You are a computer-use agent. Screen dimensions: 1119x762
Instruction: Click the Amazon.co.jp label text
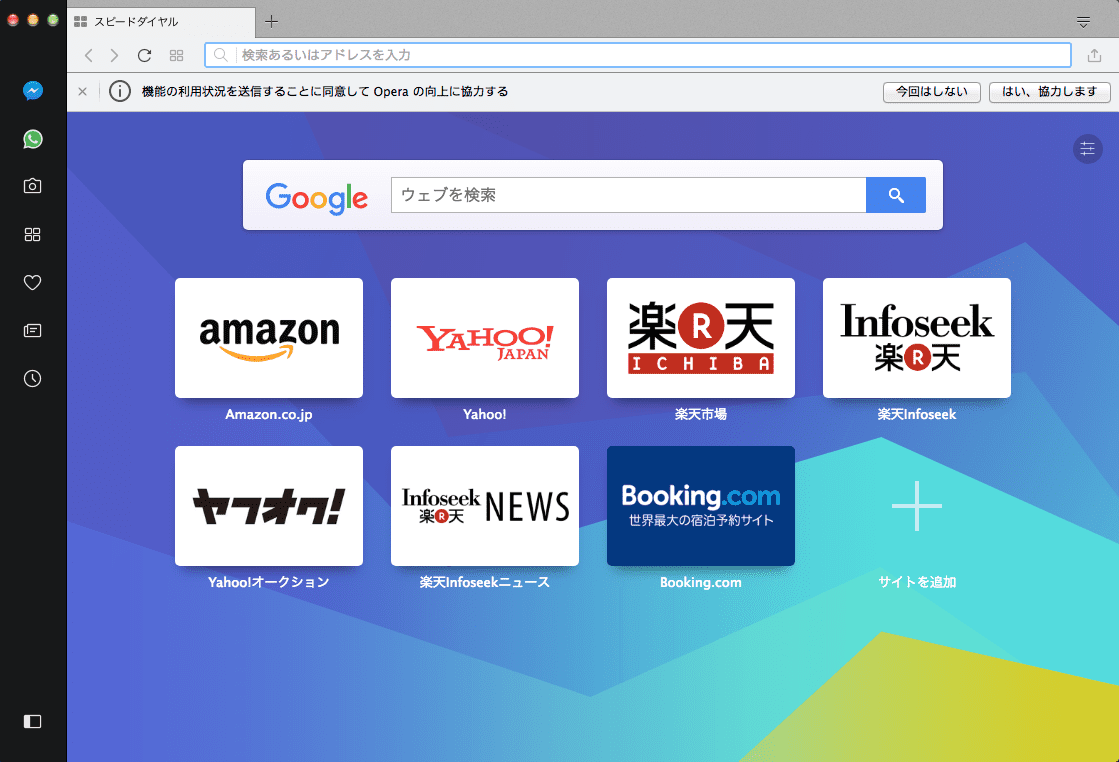click(x=269, y=415)
